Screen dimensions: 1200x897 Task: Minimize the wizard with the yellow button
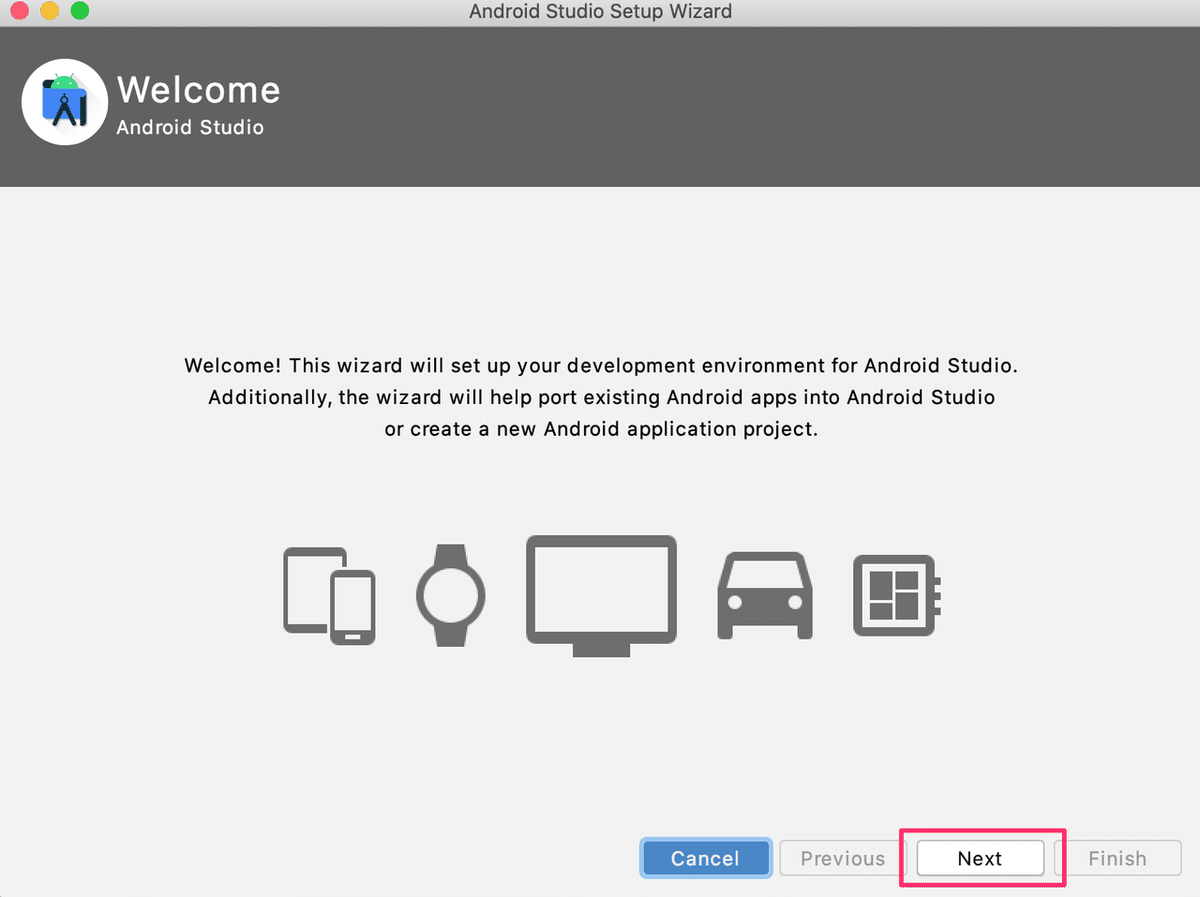49,12
